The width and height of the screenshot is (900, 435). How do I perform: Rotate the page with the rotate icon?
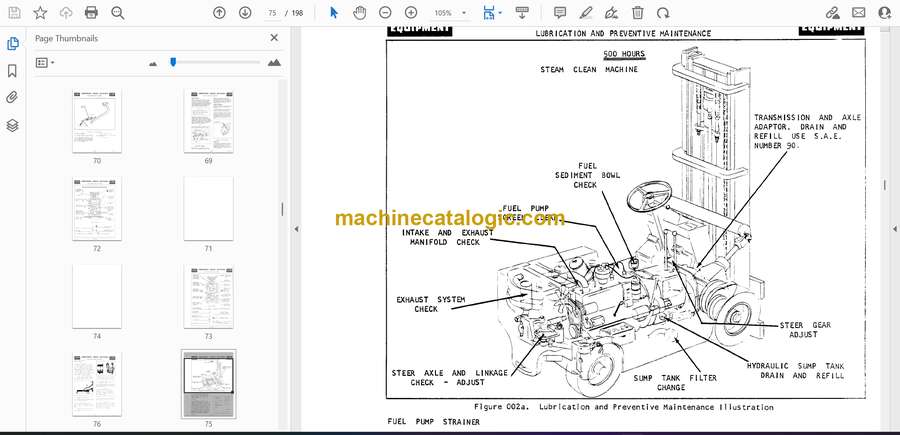click(663, 13)
